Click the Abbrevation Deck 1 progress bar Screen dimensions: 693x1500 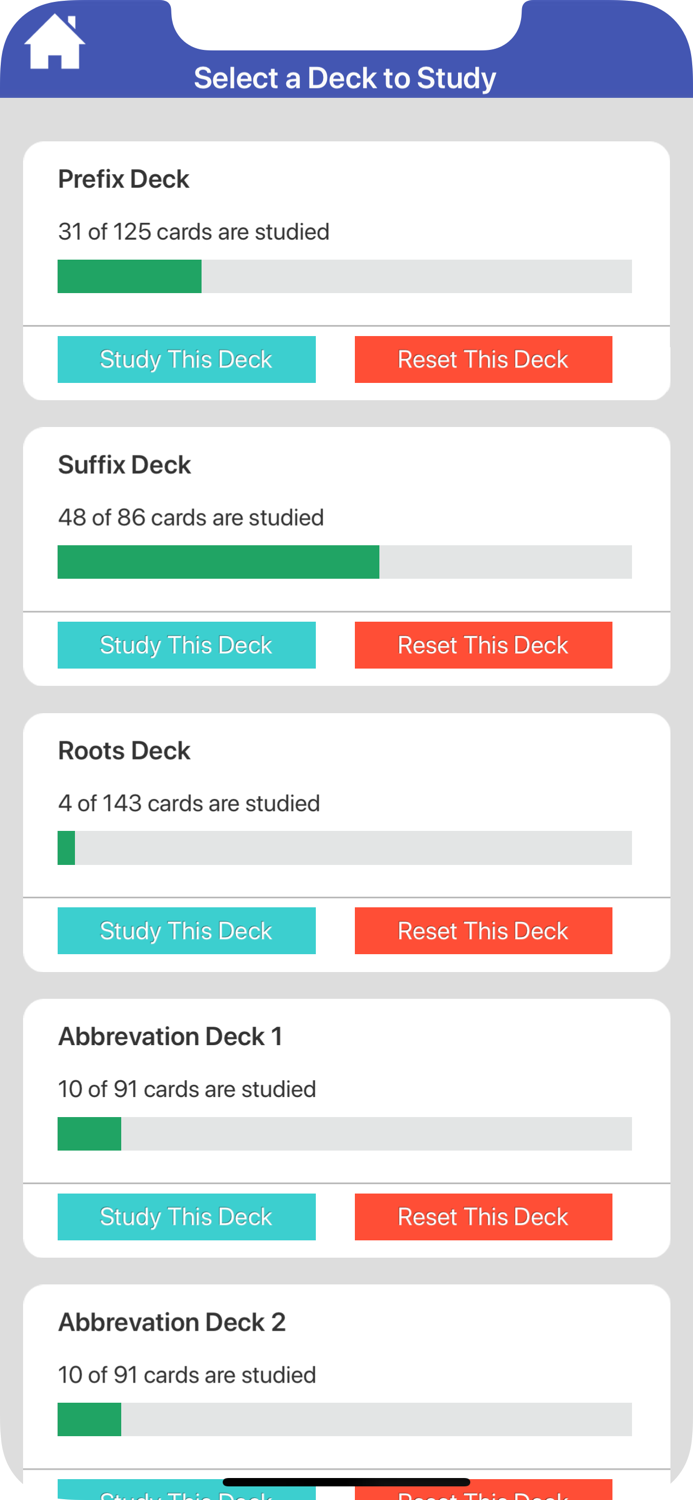point(344,1133)
